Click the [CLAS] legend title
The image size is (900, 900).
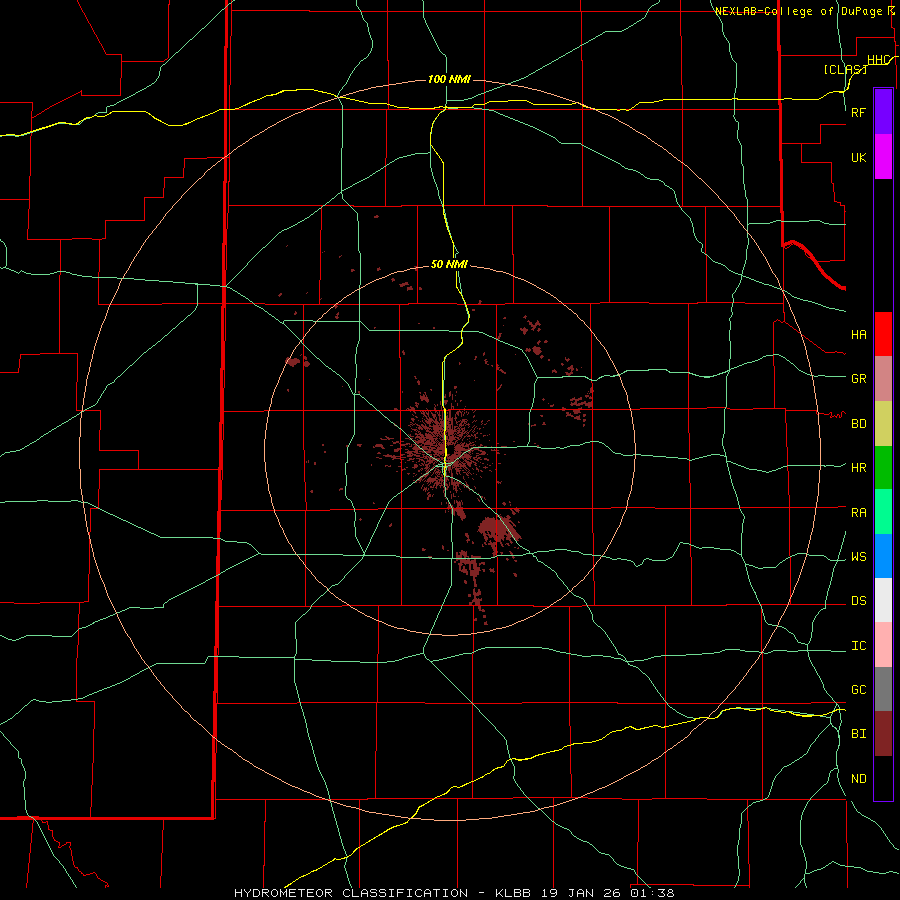click(x=845, y=69)
